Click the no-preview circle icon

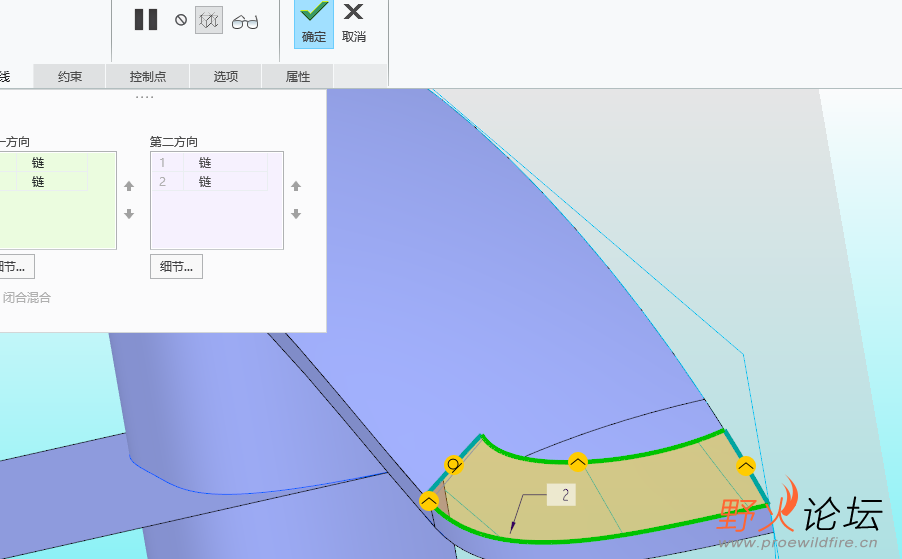[x=181, y=20]
